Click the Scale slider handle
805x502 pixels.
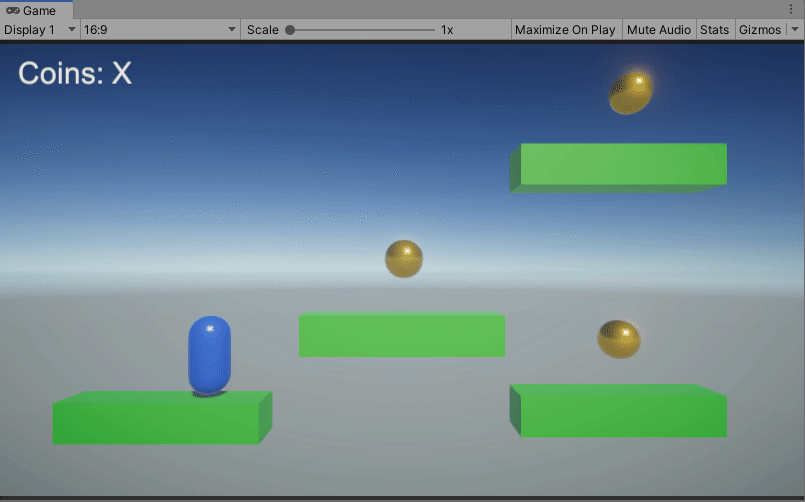click(x=290, y=30)
